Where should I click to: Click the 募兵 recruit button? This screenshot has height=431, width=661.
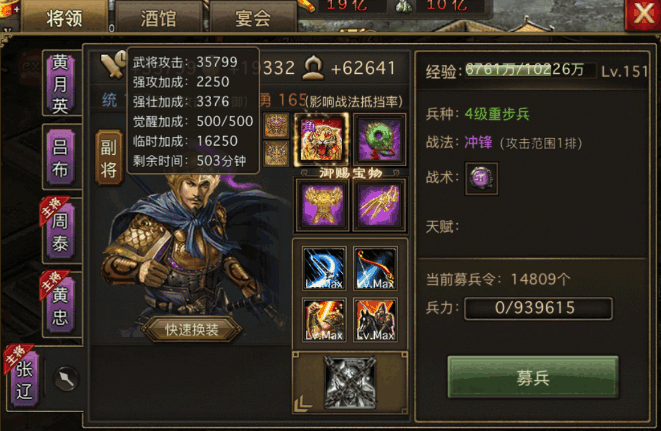533,377
